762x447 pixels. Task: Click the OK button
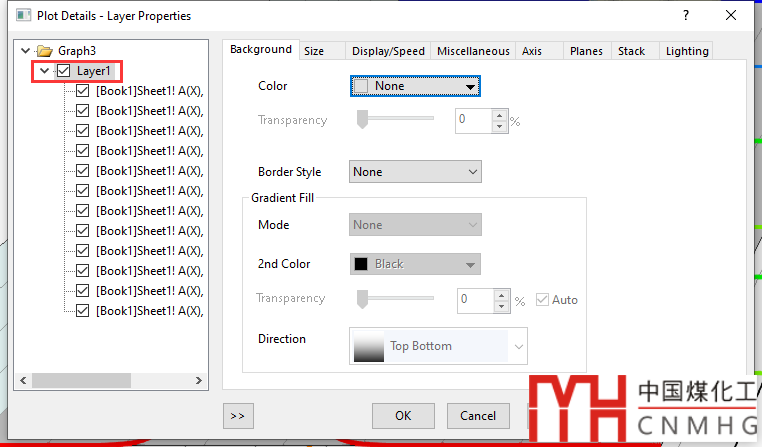403,415
